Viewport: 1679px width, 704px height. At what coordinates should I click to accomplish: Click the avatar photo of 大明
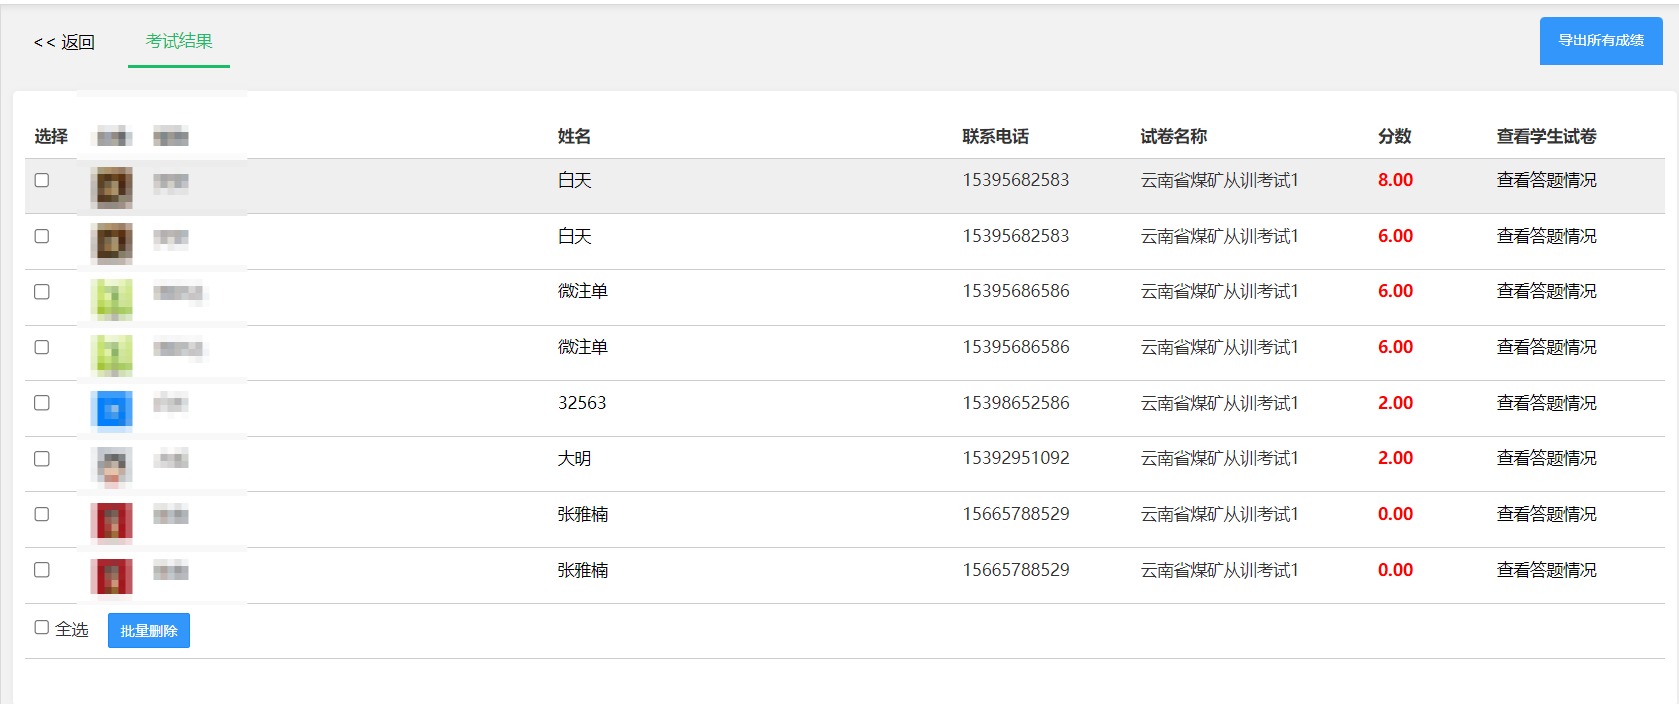[x=112, y=466]
